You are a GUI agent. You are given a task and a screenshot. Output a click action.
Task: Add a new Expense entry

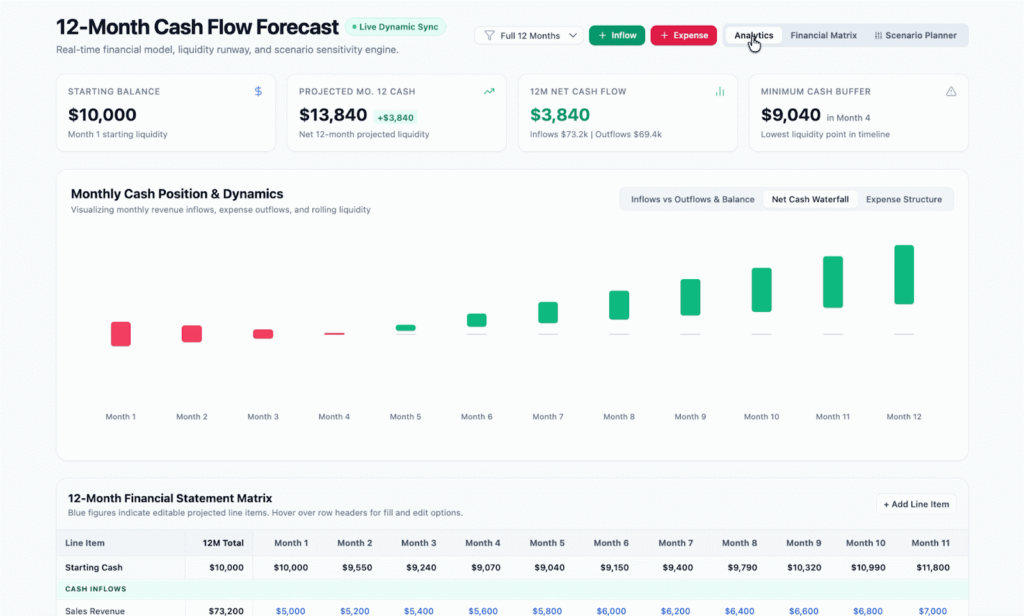683,35
